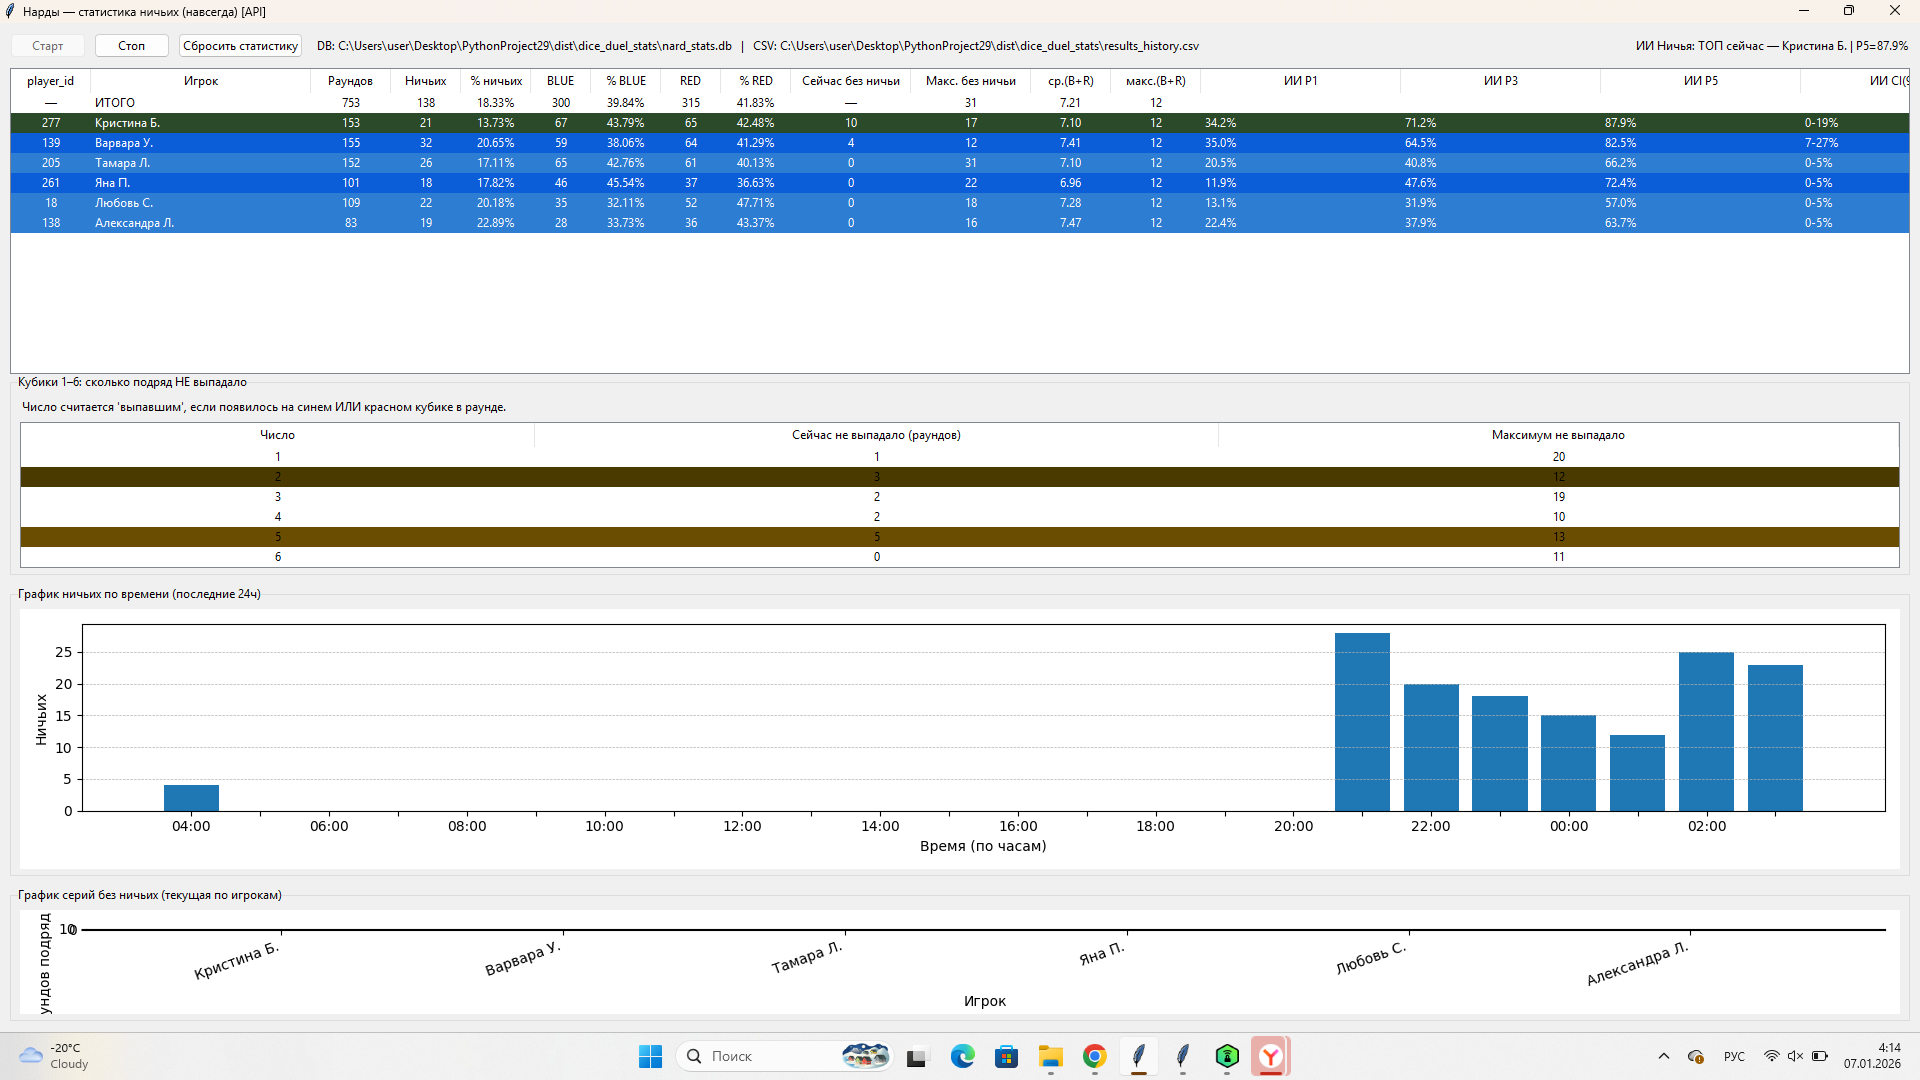Open Yandex Browser taskbar icon

pos(1270,1056)
